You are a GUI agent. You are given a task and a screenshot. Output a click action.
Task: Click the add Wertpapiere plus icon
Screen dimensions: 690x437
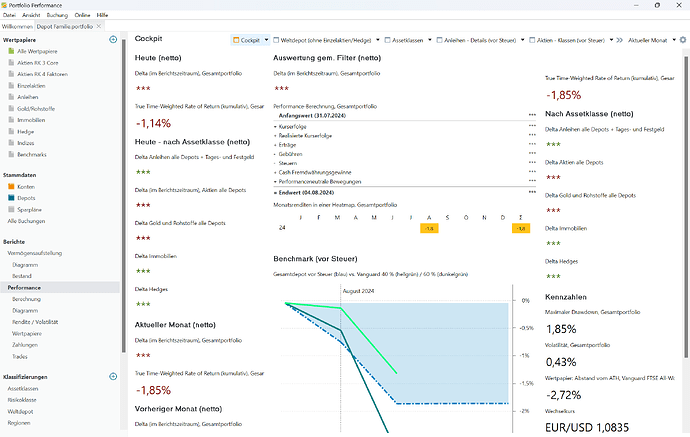[113, 40]
